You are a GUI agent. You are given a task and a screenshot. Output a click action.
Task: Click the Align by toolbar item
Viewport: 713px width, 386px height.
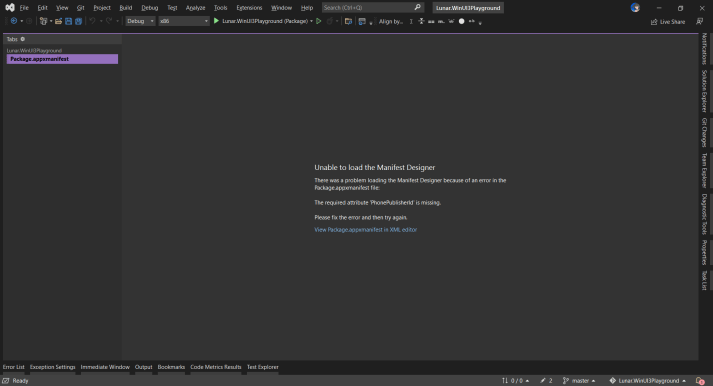(391, 21)
